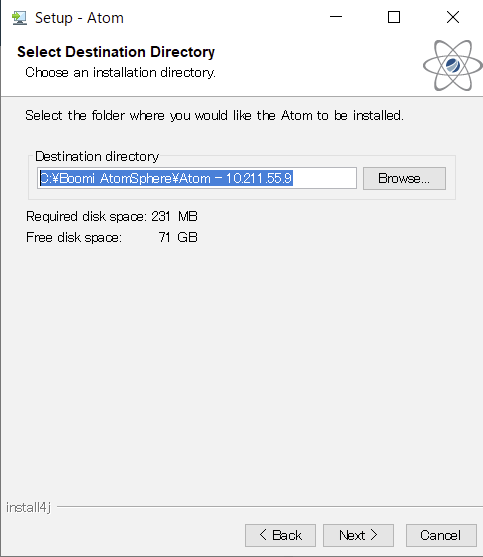
Task: Open the Browse... folder picker
Action: pyautogui.click(x=404, y=178)
